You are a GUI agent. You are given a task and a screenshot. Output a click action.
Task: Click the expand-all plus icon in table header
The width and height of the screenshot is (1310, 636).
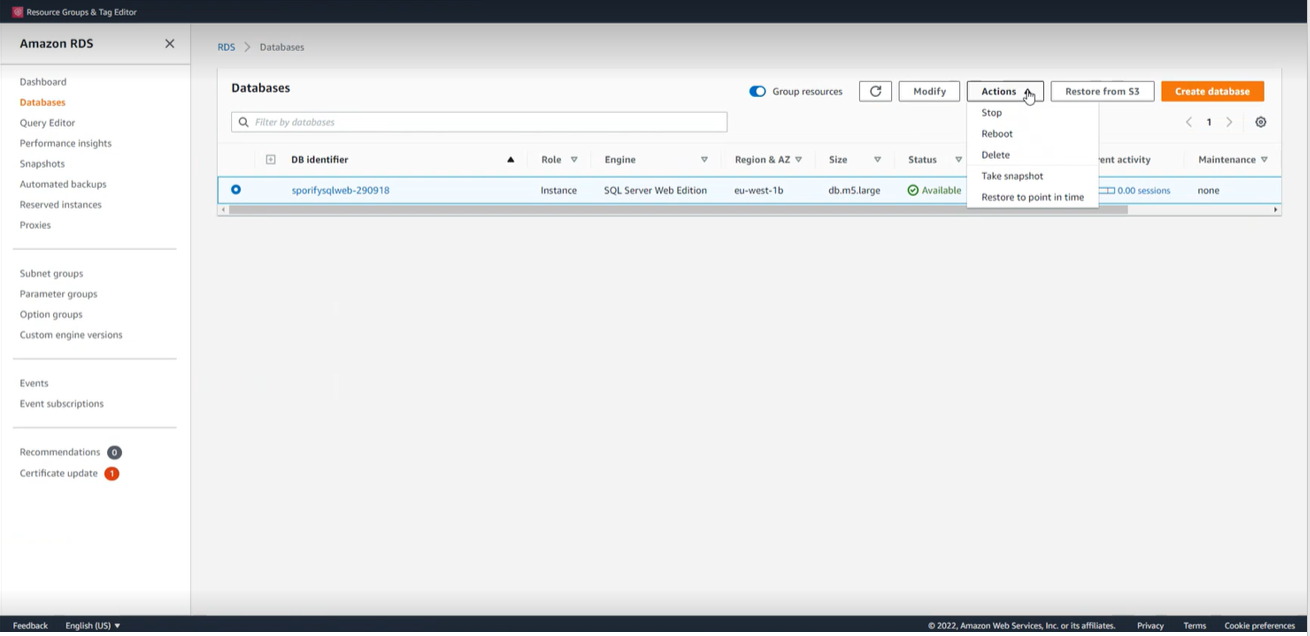[270, 160]
